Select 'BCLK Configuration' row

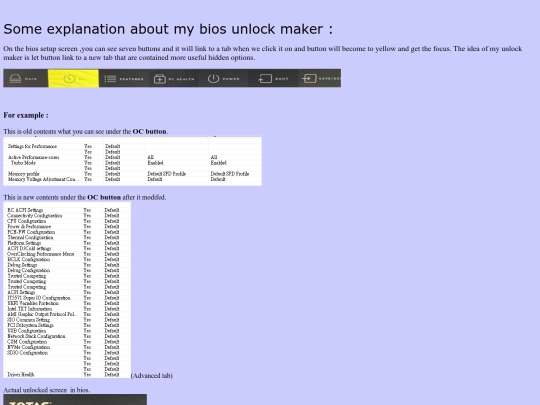[67, 259]
